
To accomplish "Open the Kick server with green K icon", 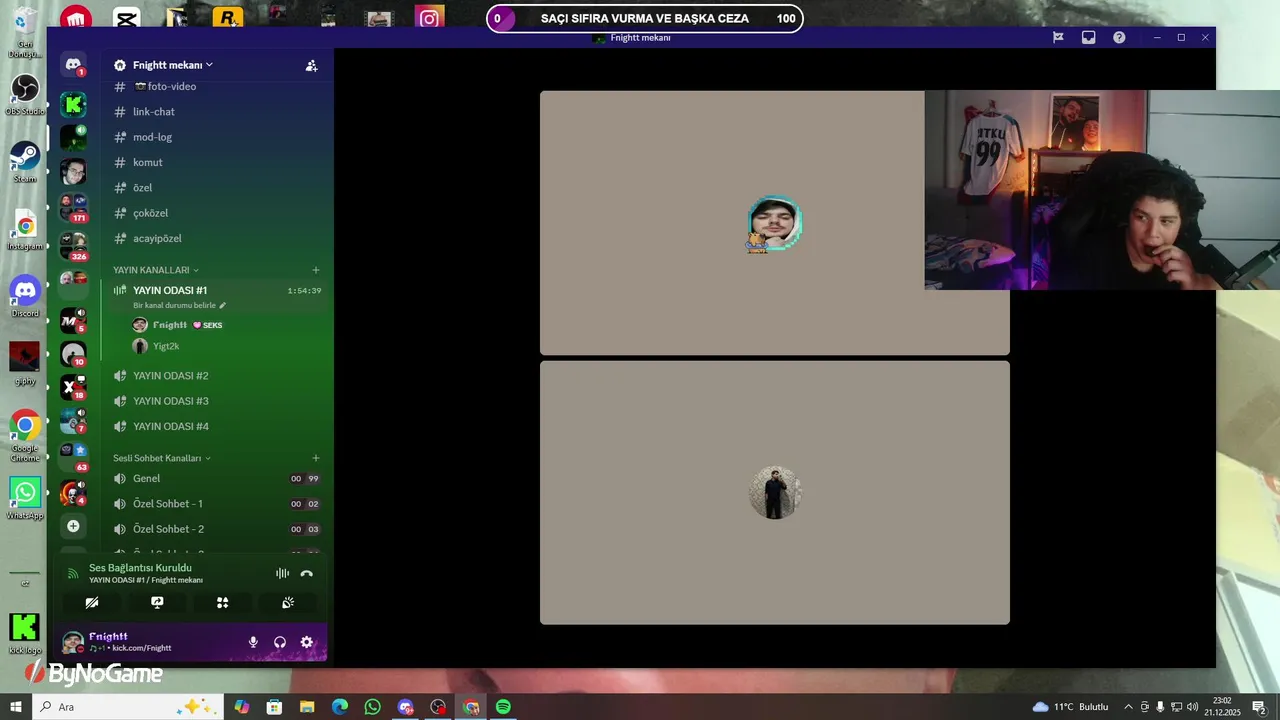I will [73, 104].
